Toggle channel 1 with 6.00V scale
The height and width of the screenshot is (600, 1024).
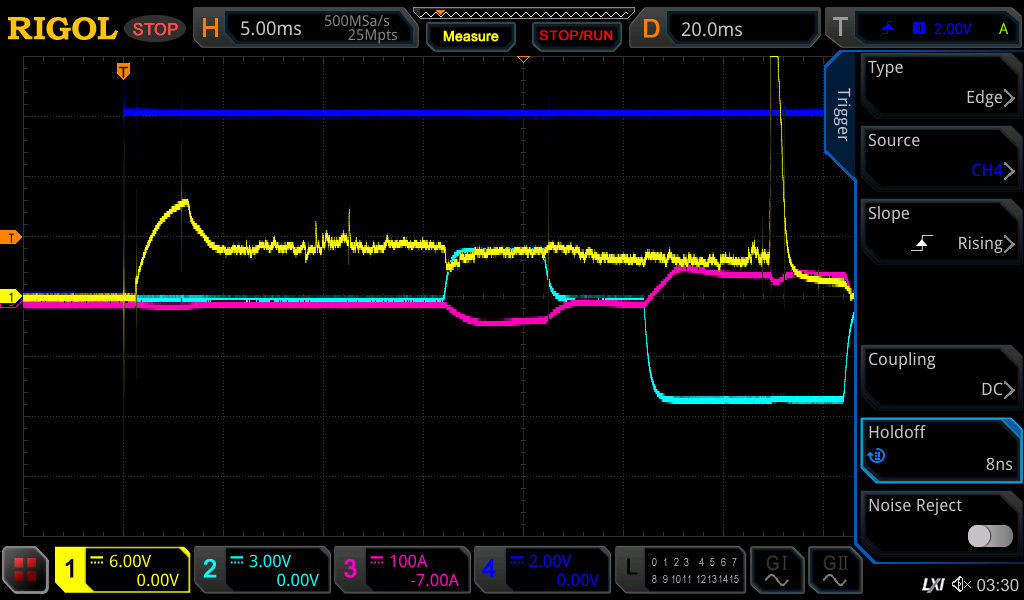tap(122, 570)
